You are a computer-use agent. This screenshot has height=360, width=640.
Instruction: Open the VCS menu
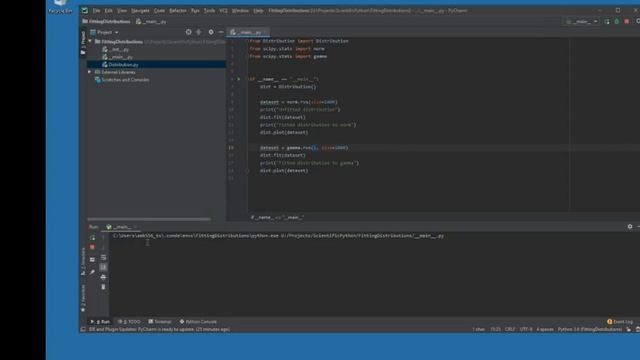[x=224, y=11]
